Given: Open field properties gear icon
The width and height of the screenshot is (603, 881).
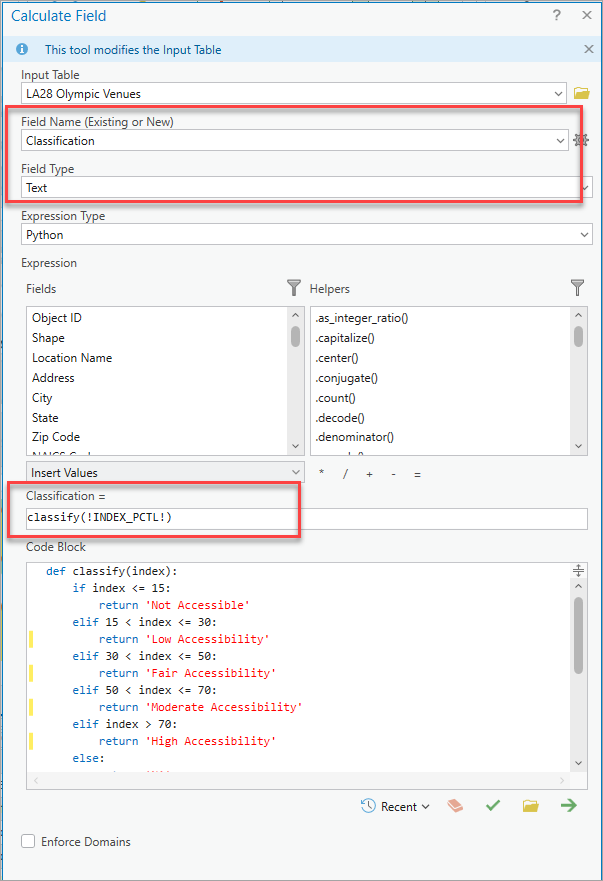Looking at the screenshot, I should point(581,141).
